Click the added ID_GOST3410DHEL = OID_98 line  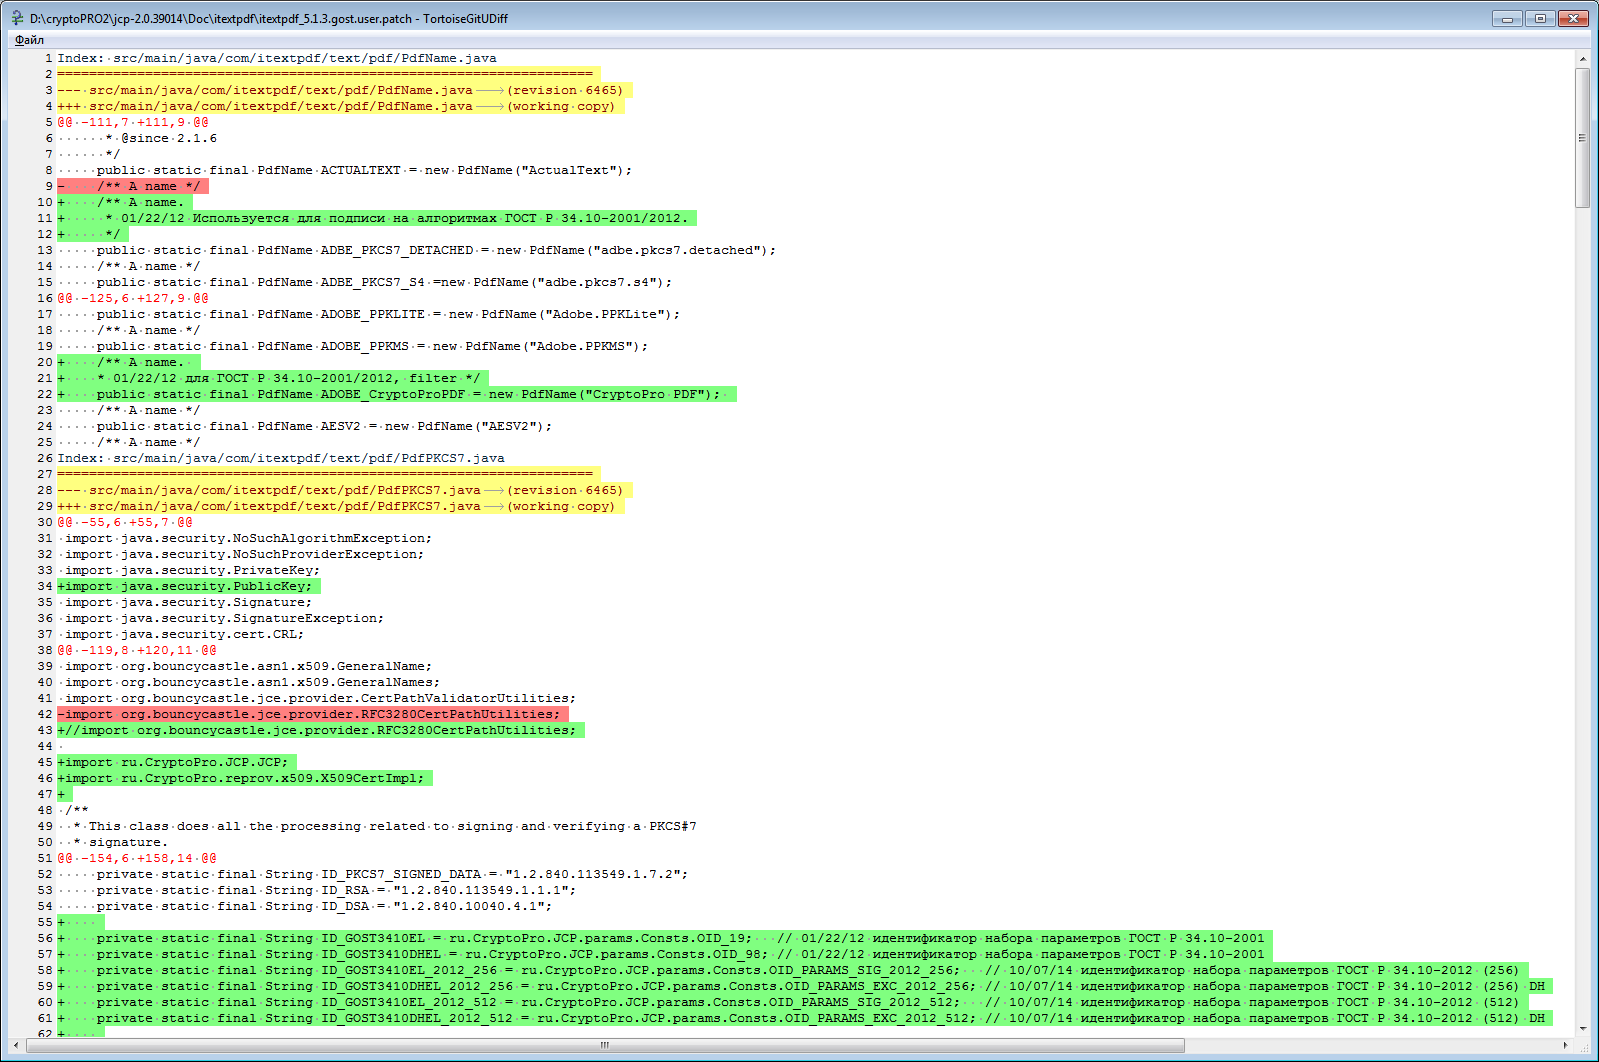point(665,954)
